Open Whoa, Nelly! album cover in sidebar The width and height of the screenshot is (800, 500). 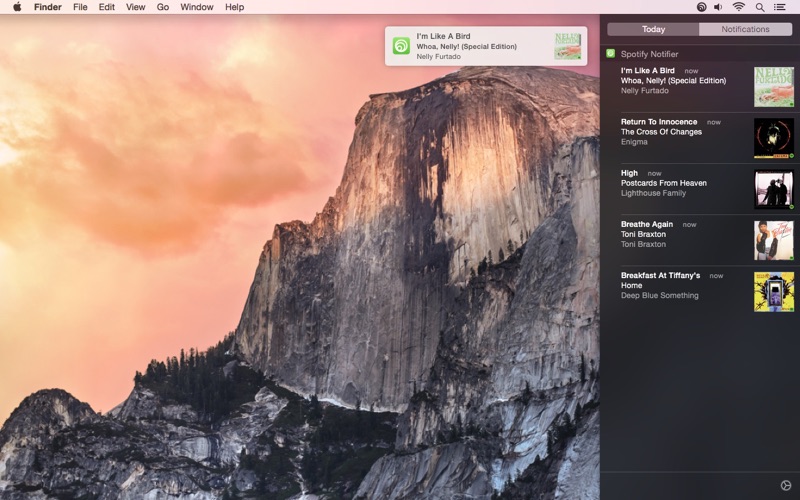coord(774,87)
